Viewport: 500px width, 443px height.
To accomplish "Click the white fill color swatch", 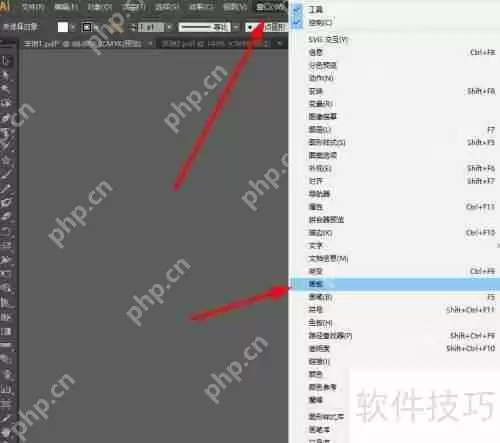I will [x=63, y=27].
